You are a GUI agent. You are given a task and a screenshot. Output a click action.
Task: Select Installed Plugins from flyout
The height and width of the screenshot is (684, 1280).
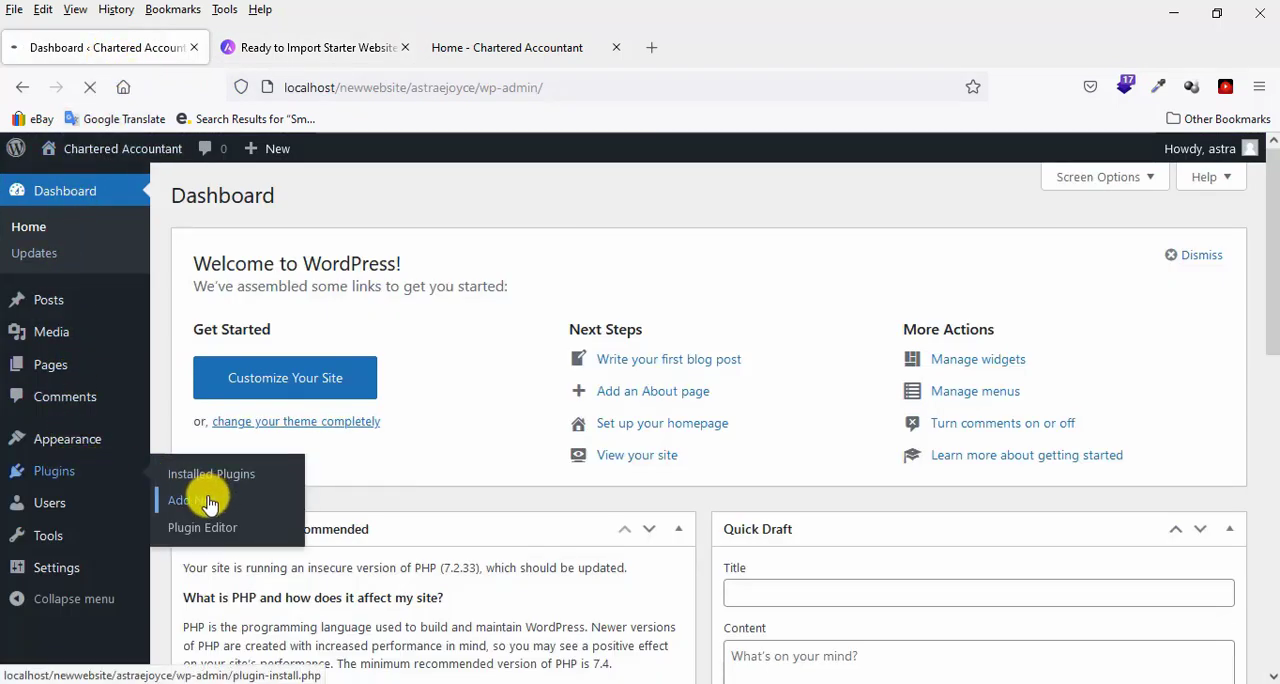coord(211,474)
